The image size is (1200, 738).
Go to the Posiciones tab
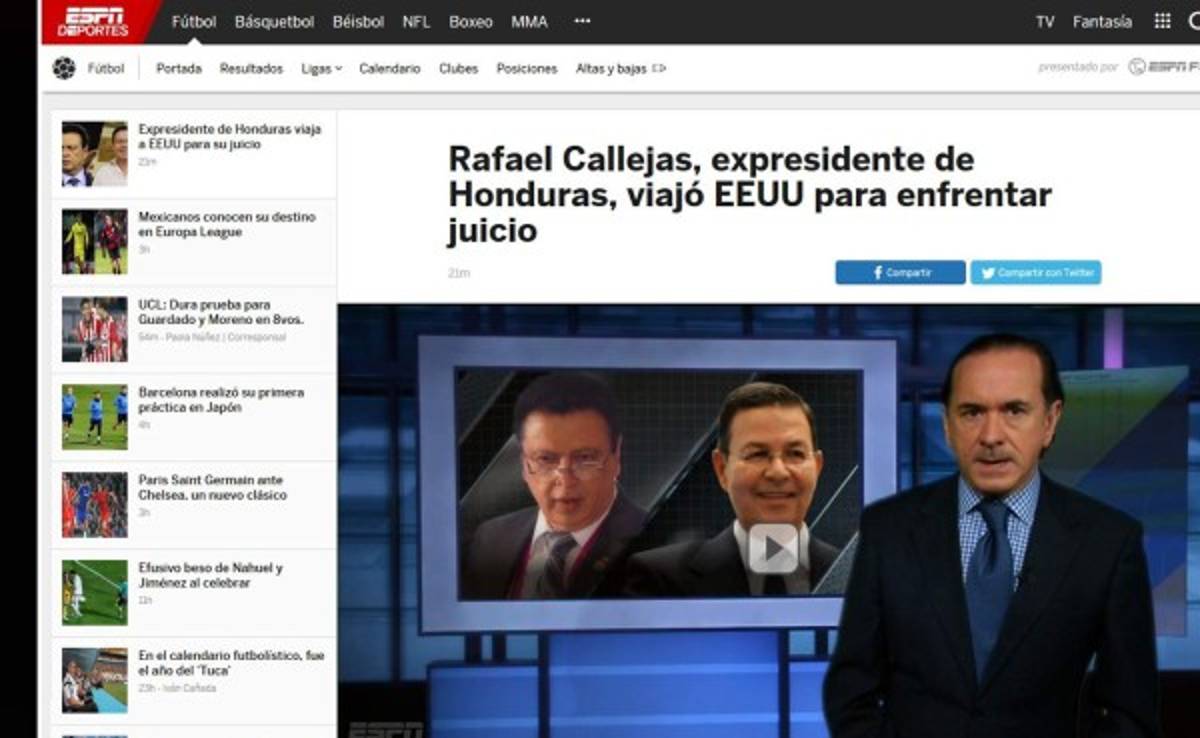point(527,69)
